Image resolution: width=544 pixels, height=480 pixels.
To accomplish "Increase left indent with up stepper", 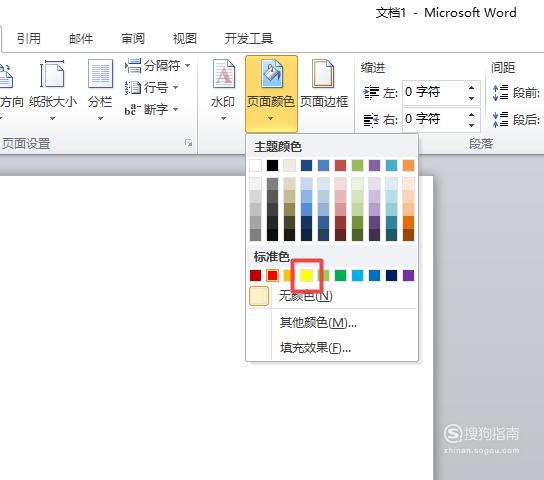I will pos(471,87).
